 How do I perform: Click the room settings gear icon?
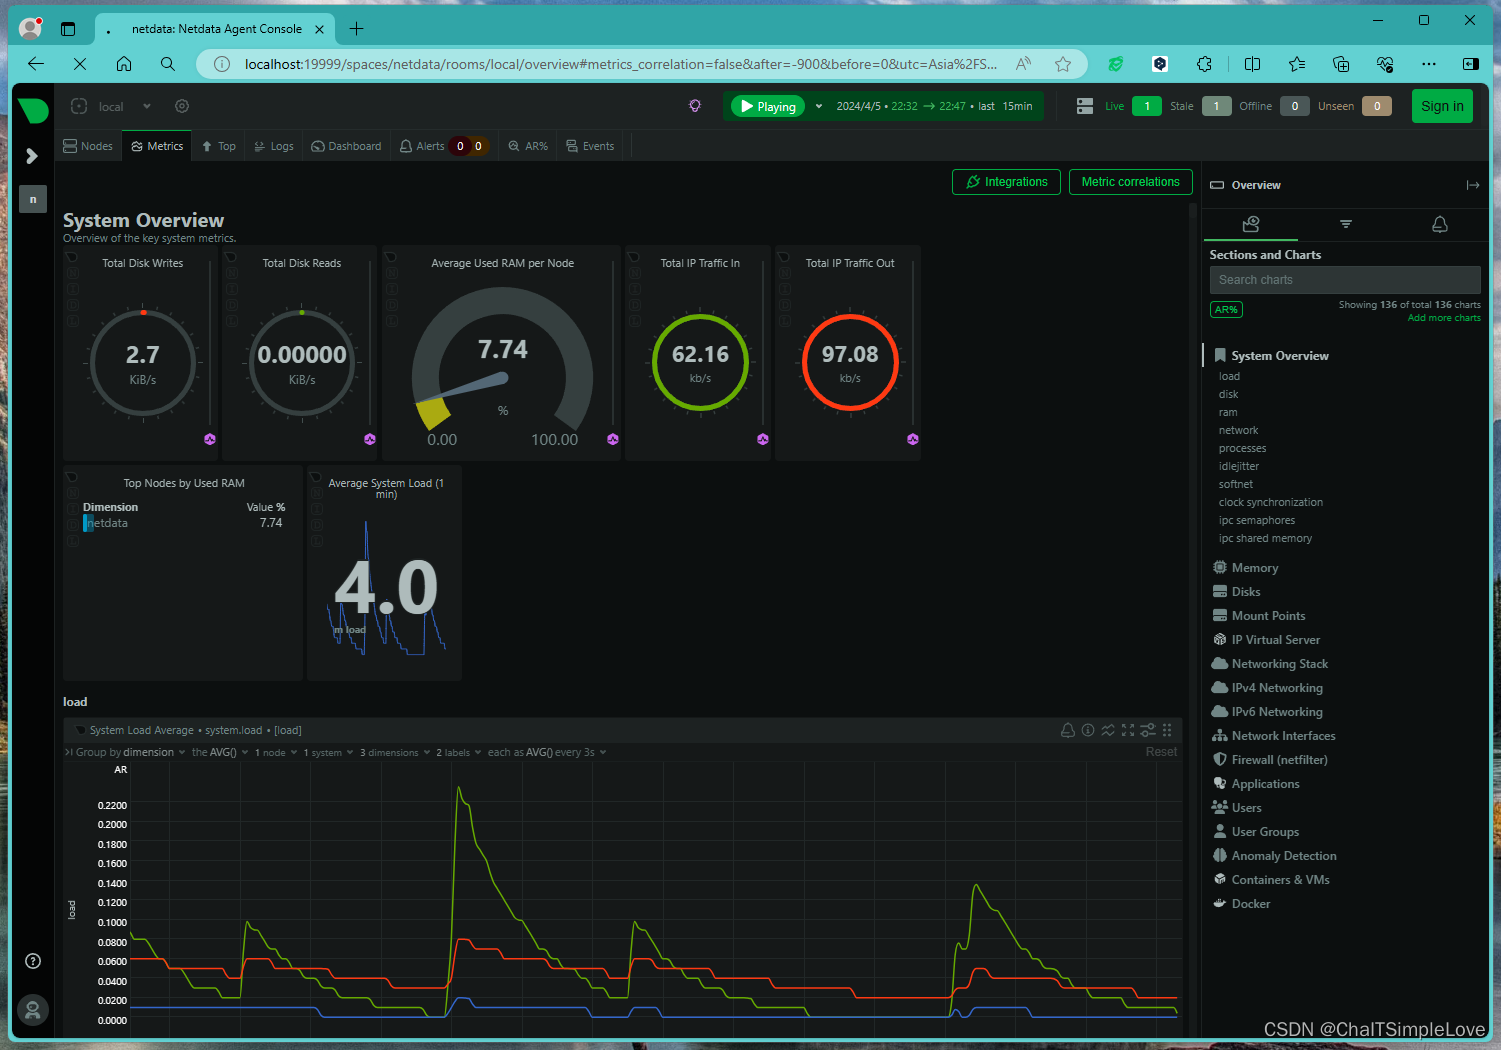182,106
